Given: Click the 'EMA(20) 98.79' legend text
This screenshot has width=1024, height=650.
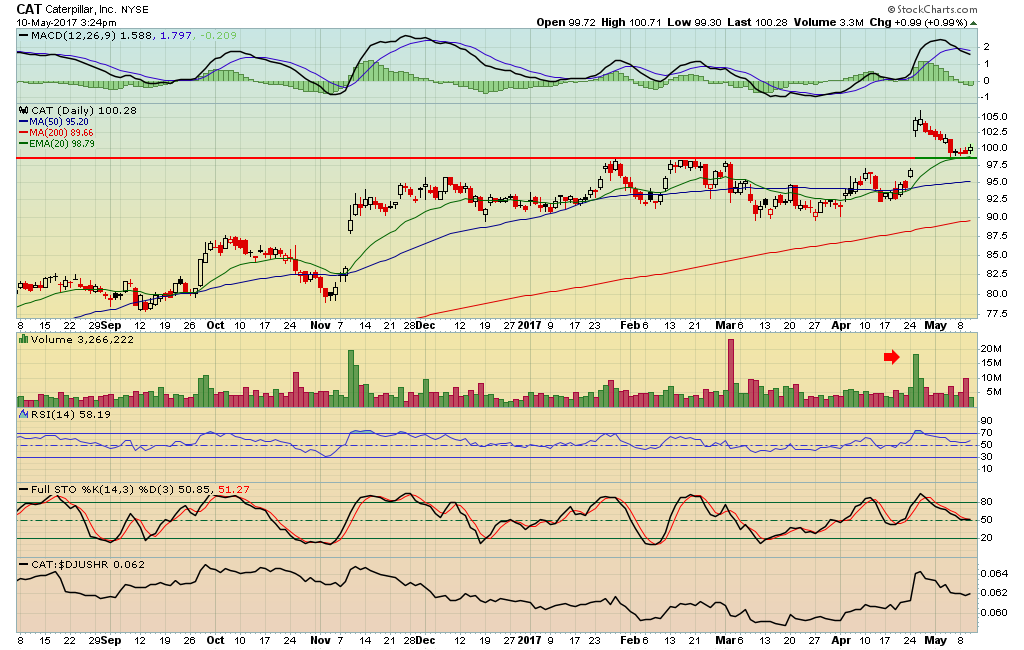Looking at the screenshot, I should pos(62,144).
